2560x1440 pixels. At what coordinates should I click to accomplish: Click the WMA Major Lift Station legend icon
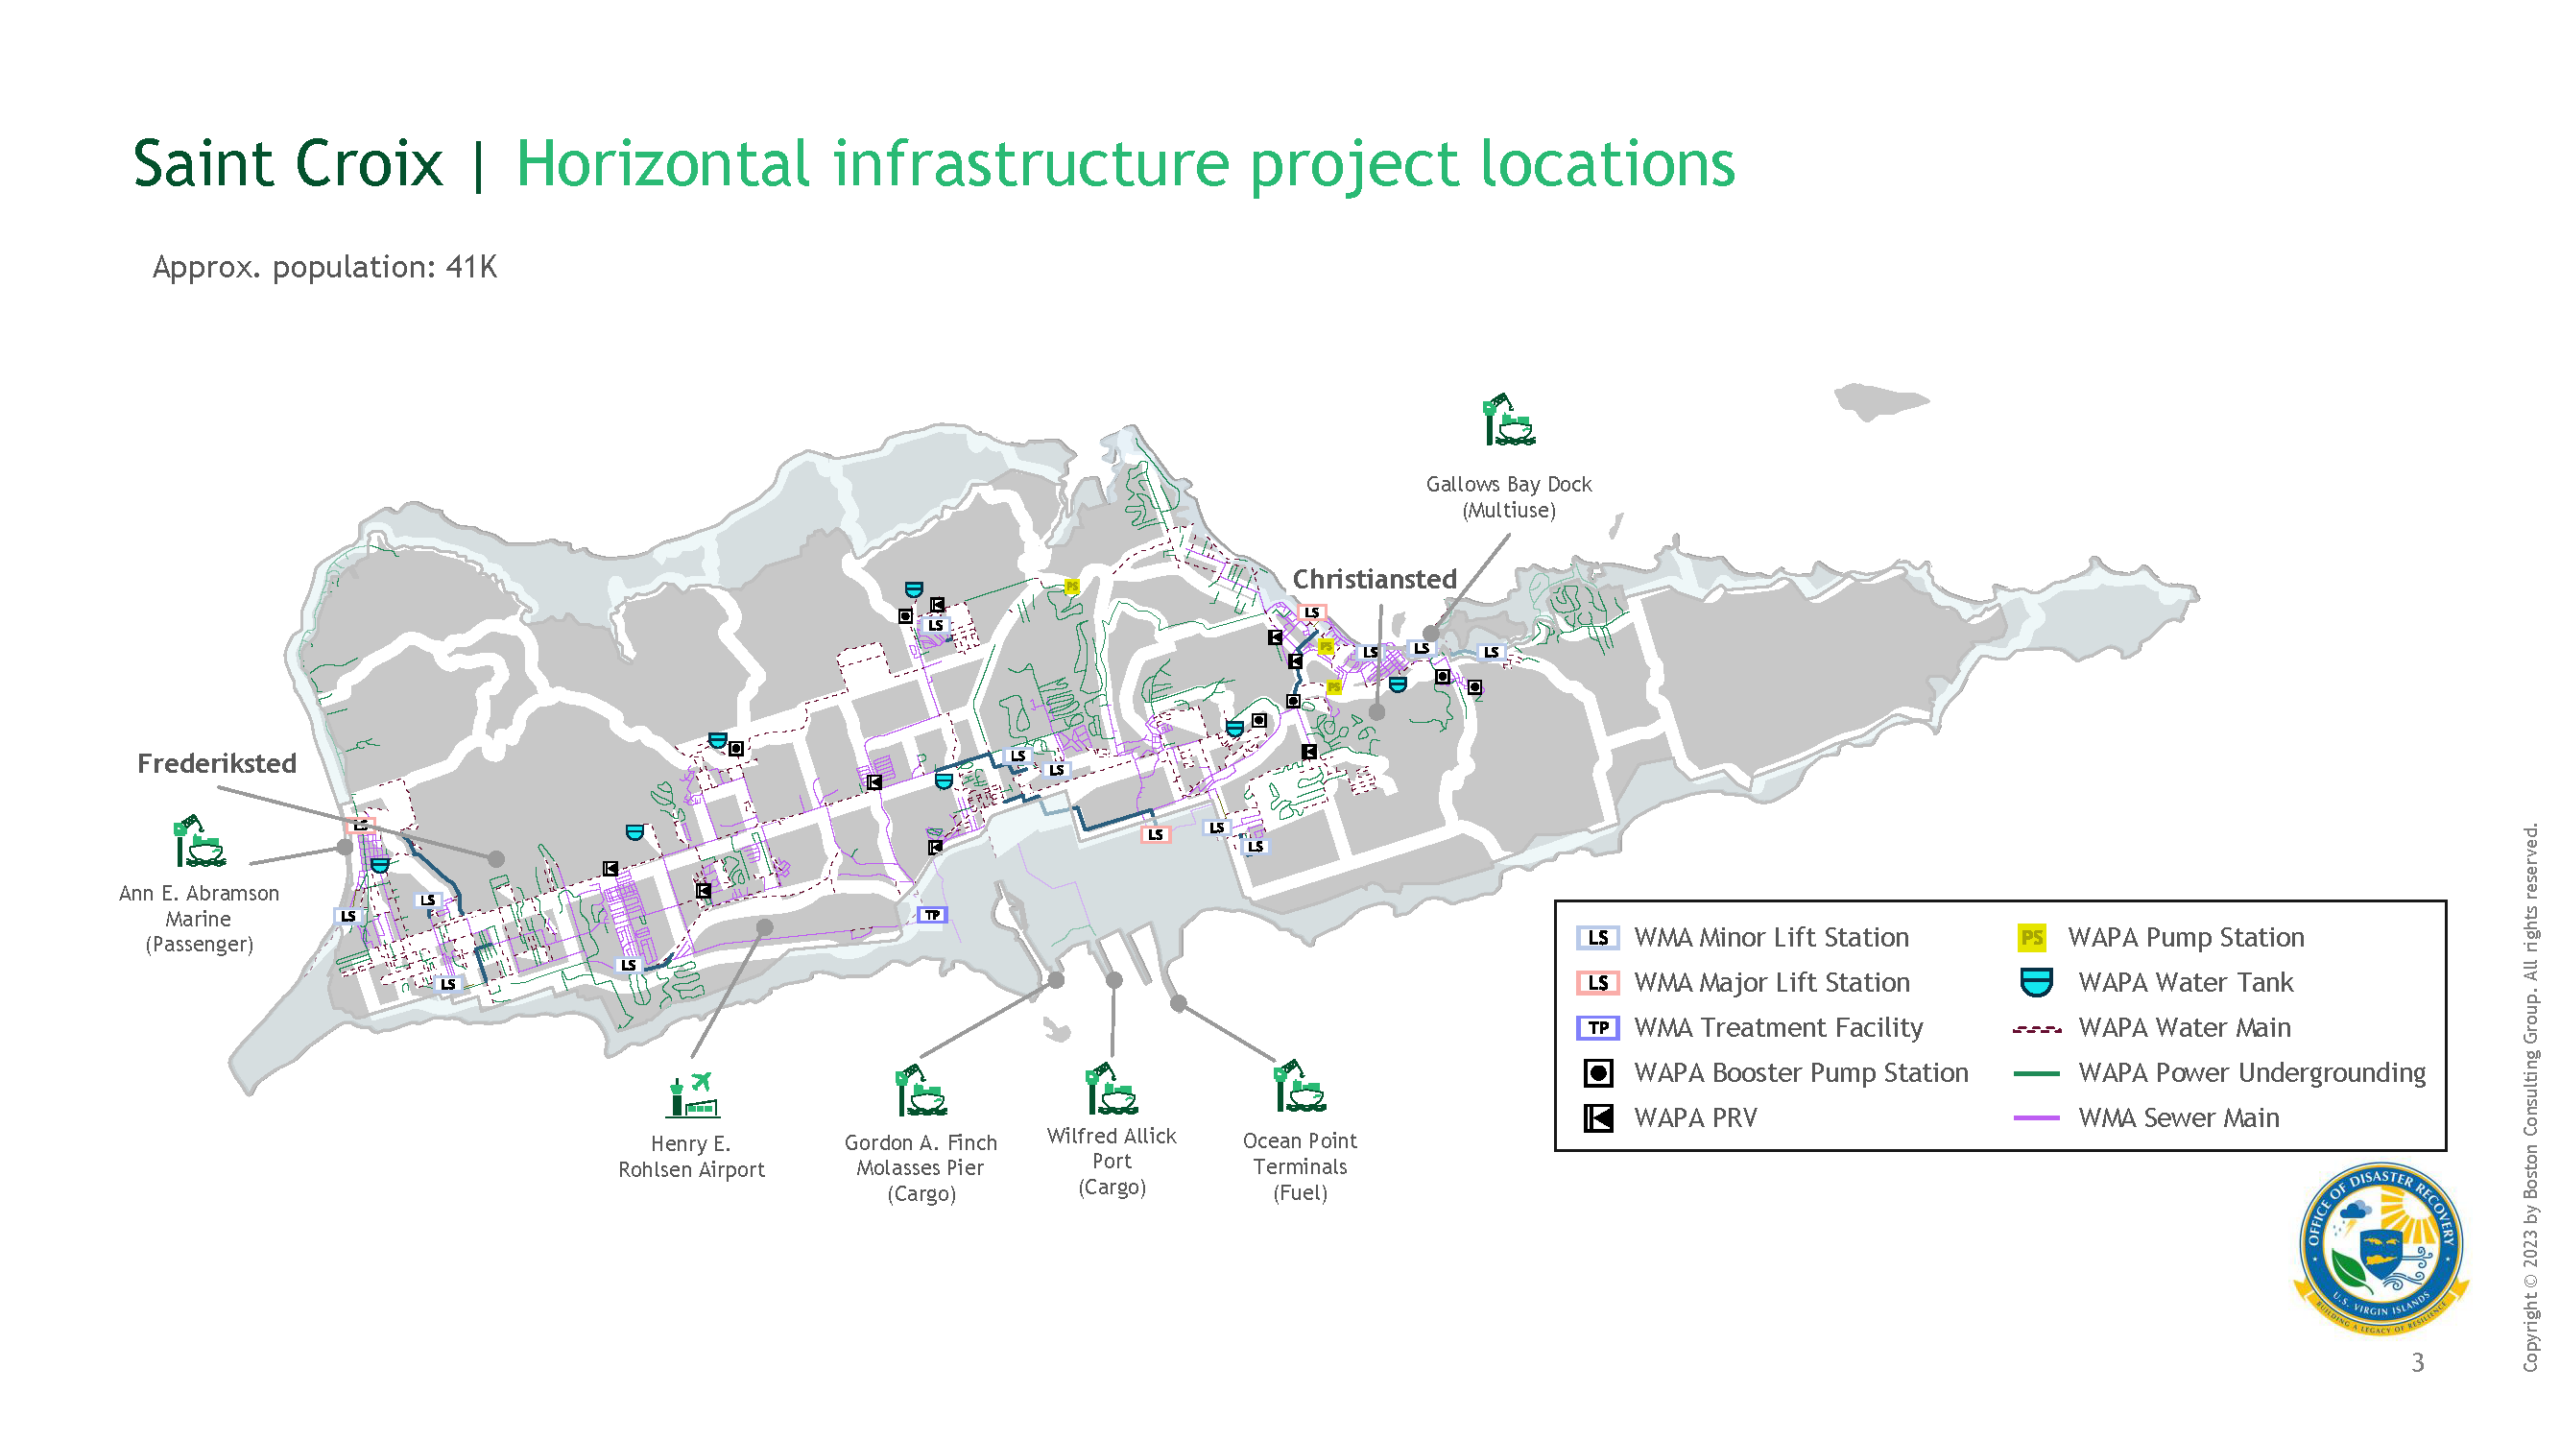(1598, 982)
